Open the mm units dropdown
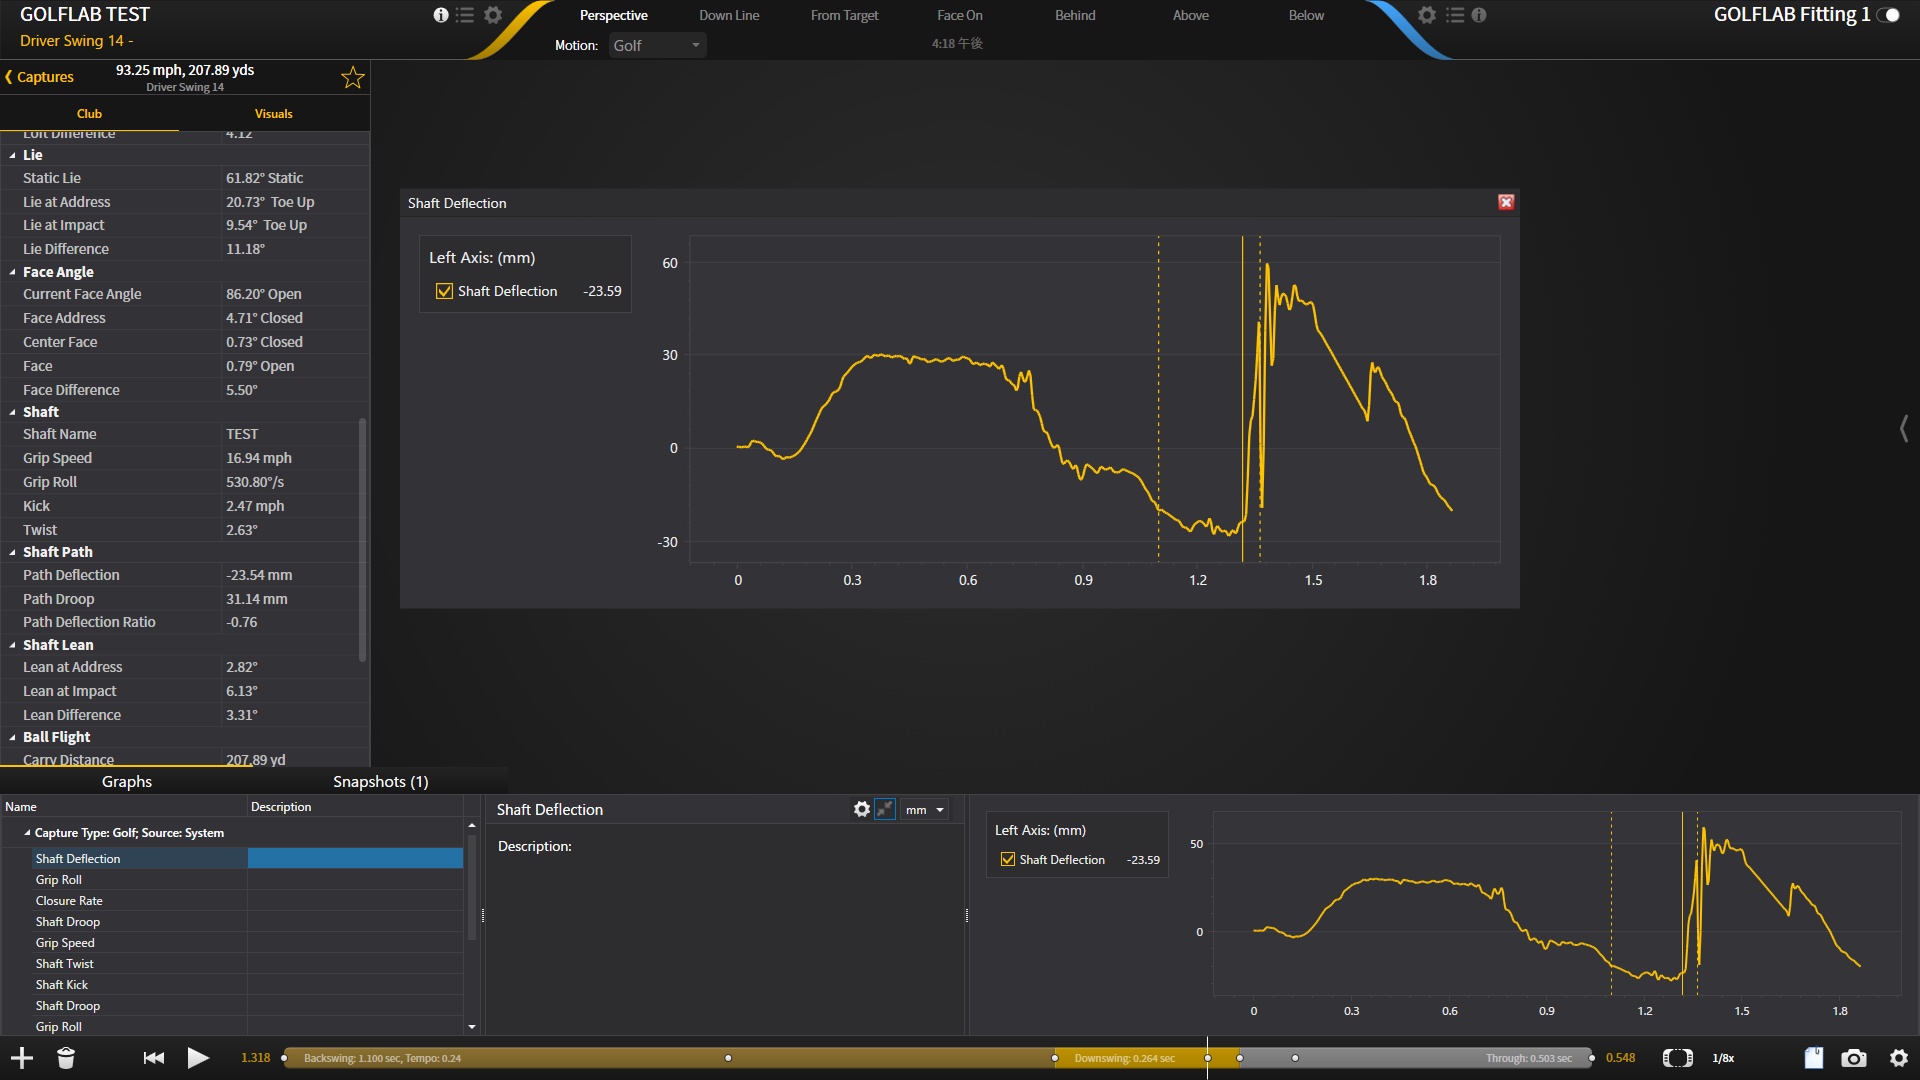Screen dimensions: 1920x1080 point(925,810)
